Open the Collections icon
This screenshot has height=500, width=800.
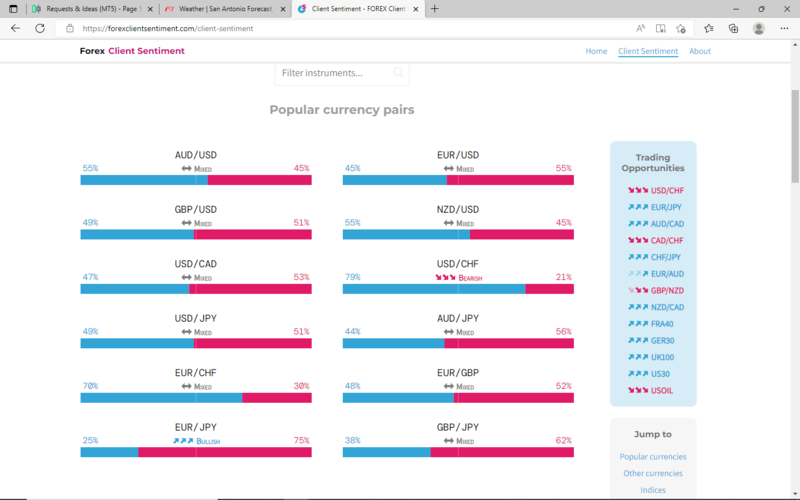[733, 28]
